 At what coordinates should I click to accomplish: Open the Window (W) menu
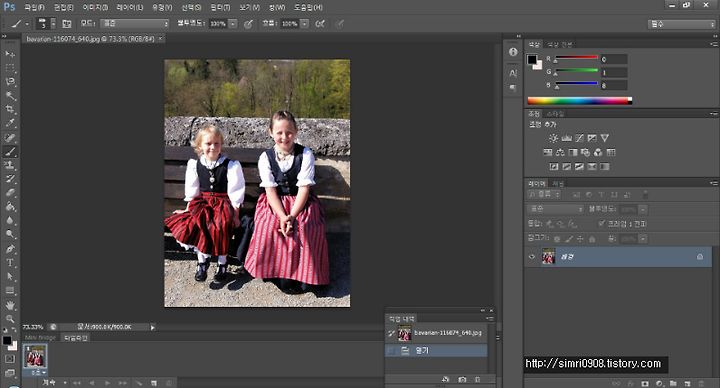277,7
